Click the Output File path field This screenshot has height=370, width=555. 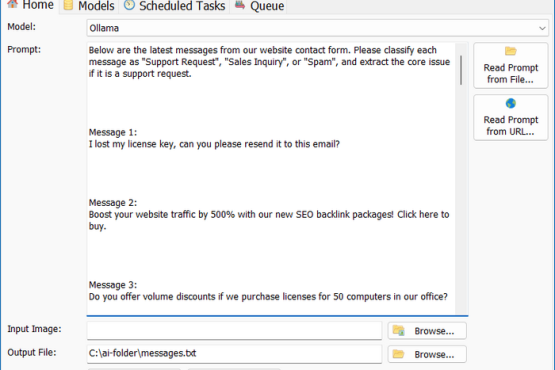[x=234, y=354]
